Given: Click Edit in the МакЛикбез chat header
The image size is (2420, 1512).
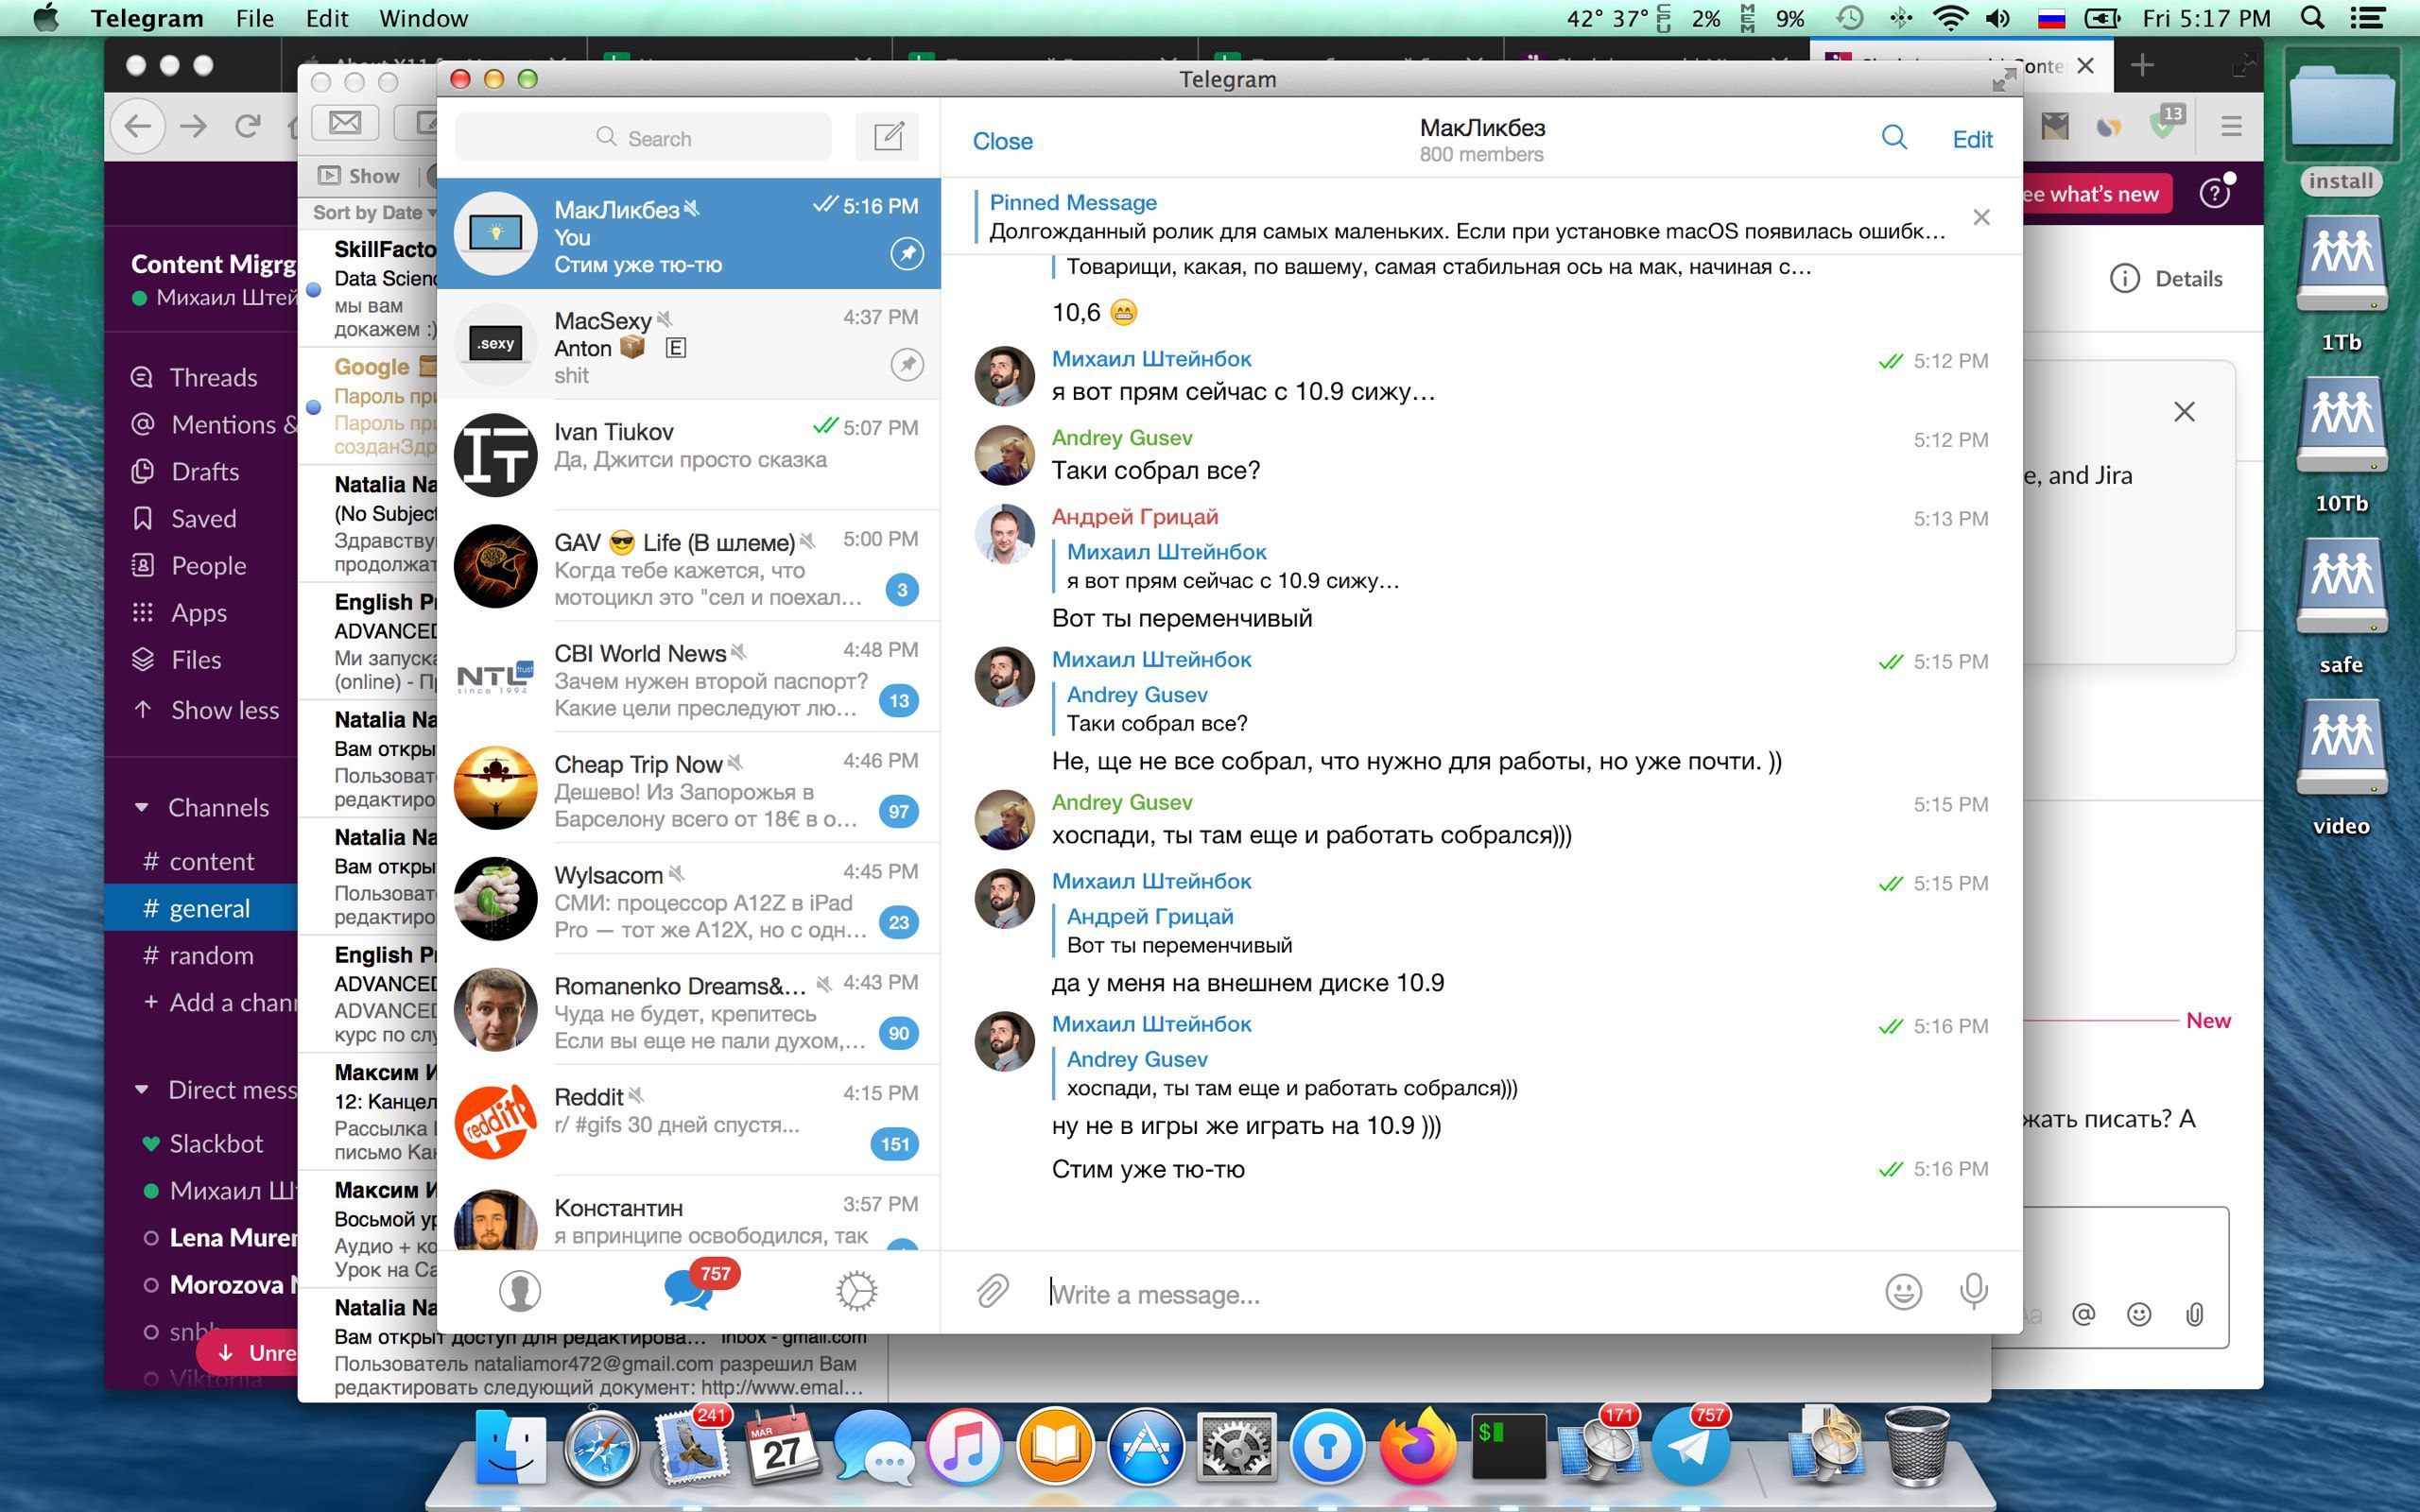Looking at the screenshot, I should [1972, 139].
